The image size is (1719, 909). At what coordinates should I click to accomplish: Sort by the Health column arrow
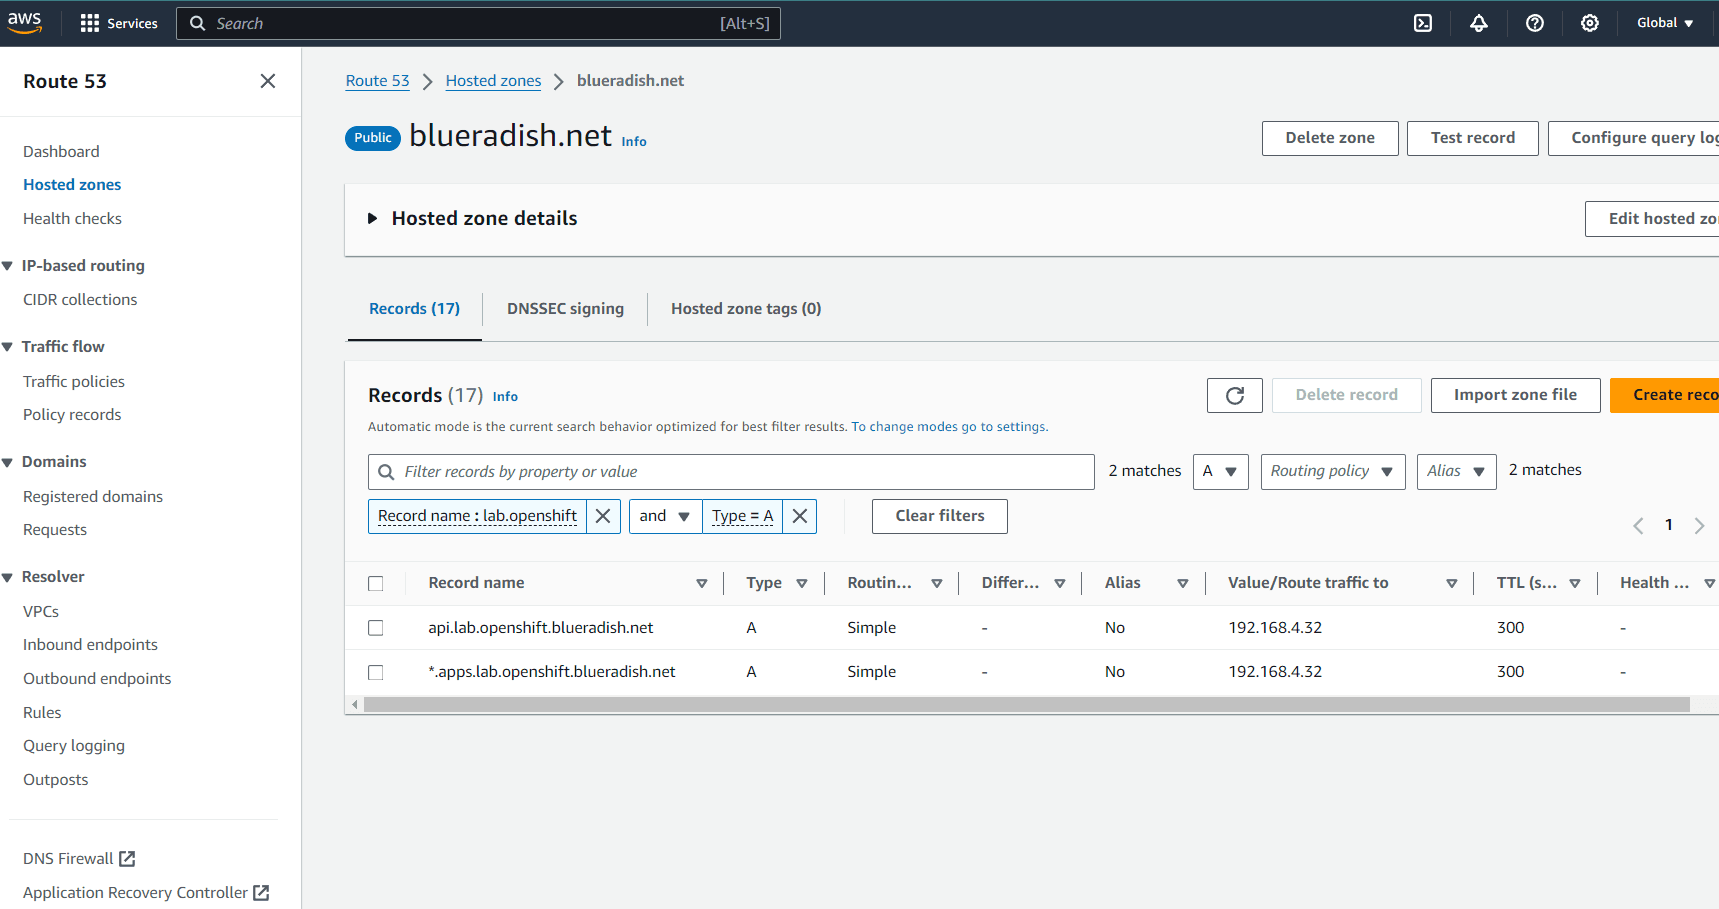[1710, 583]
